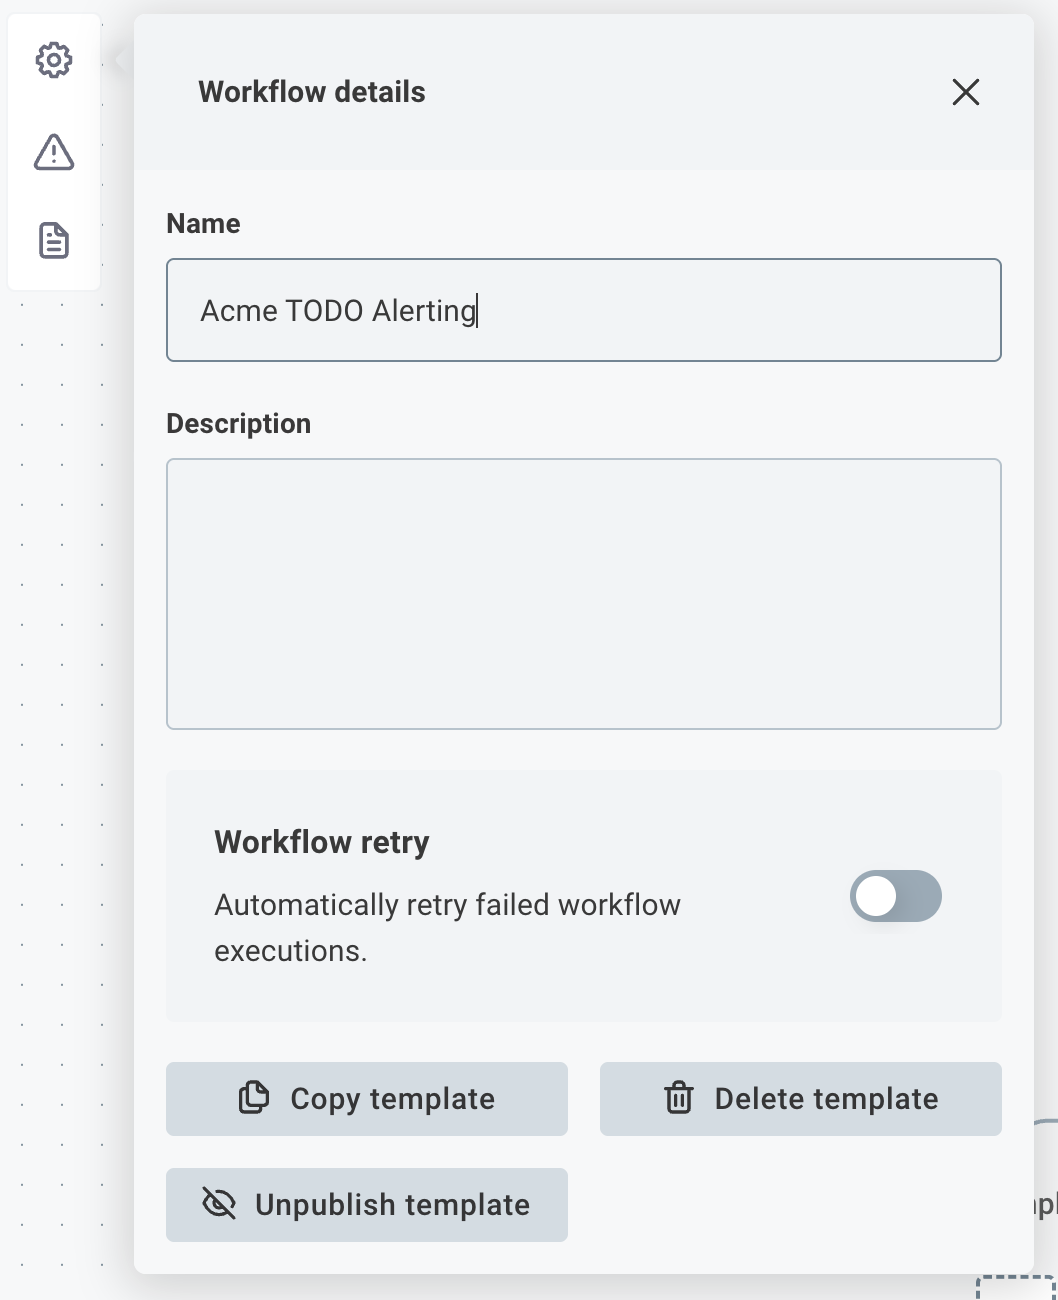1058x1300 pixels.
Task: Click the copy icon on Copy template button
Action: click(x=253, y=1098)
